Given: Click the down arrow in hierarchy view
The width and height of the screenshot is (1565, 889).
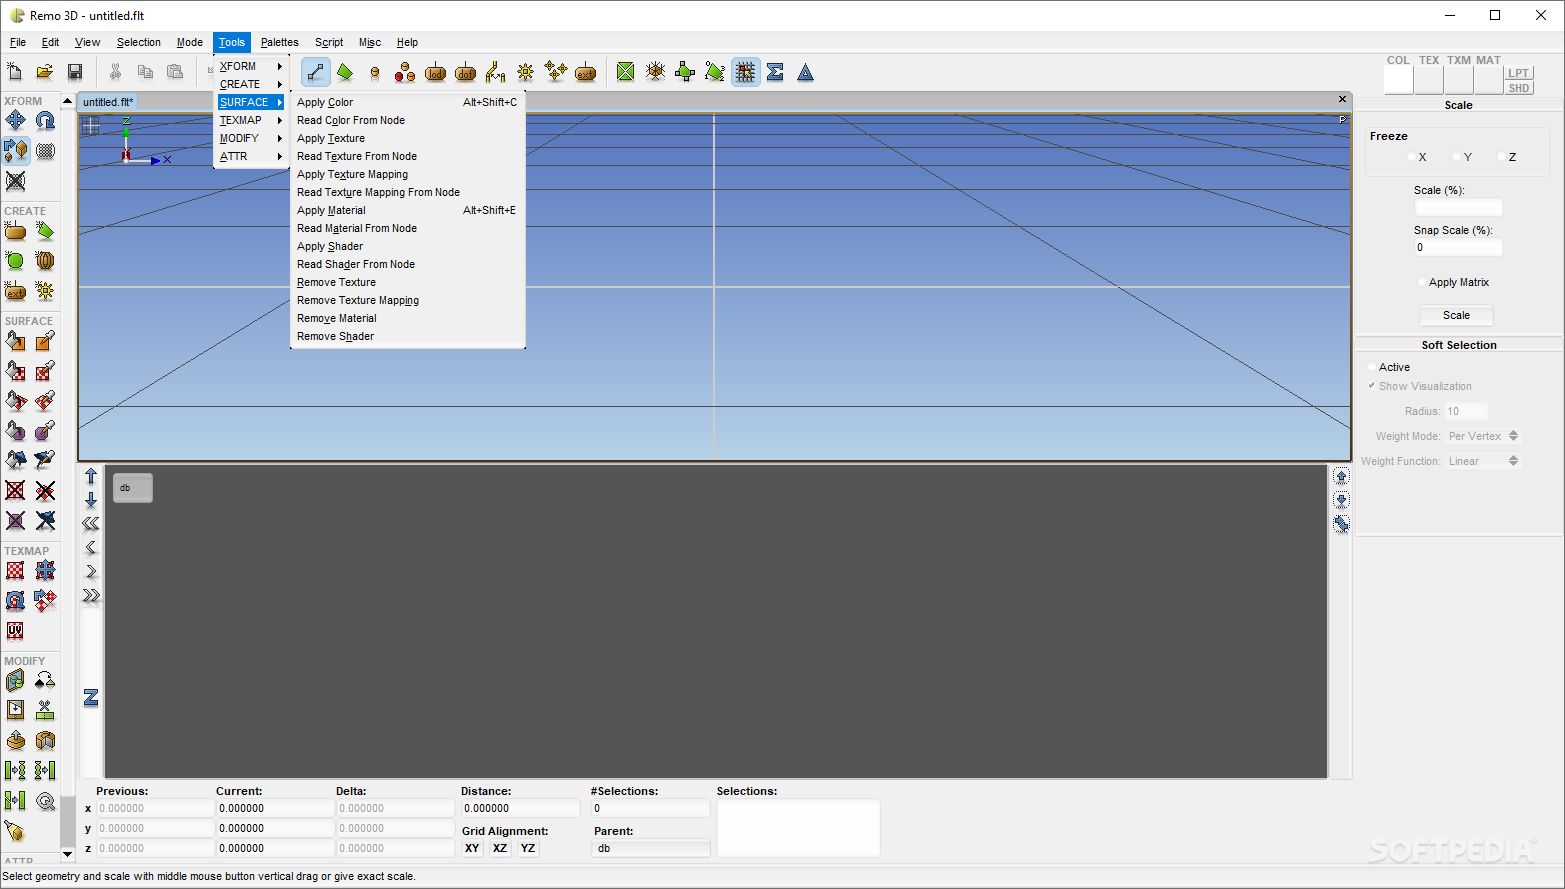Looking at the screenshot, I should pos(91,499).
